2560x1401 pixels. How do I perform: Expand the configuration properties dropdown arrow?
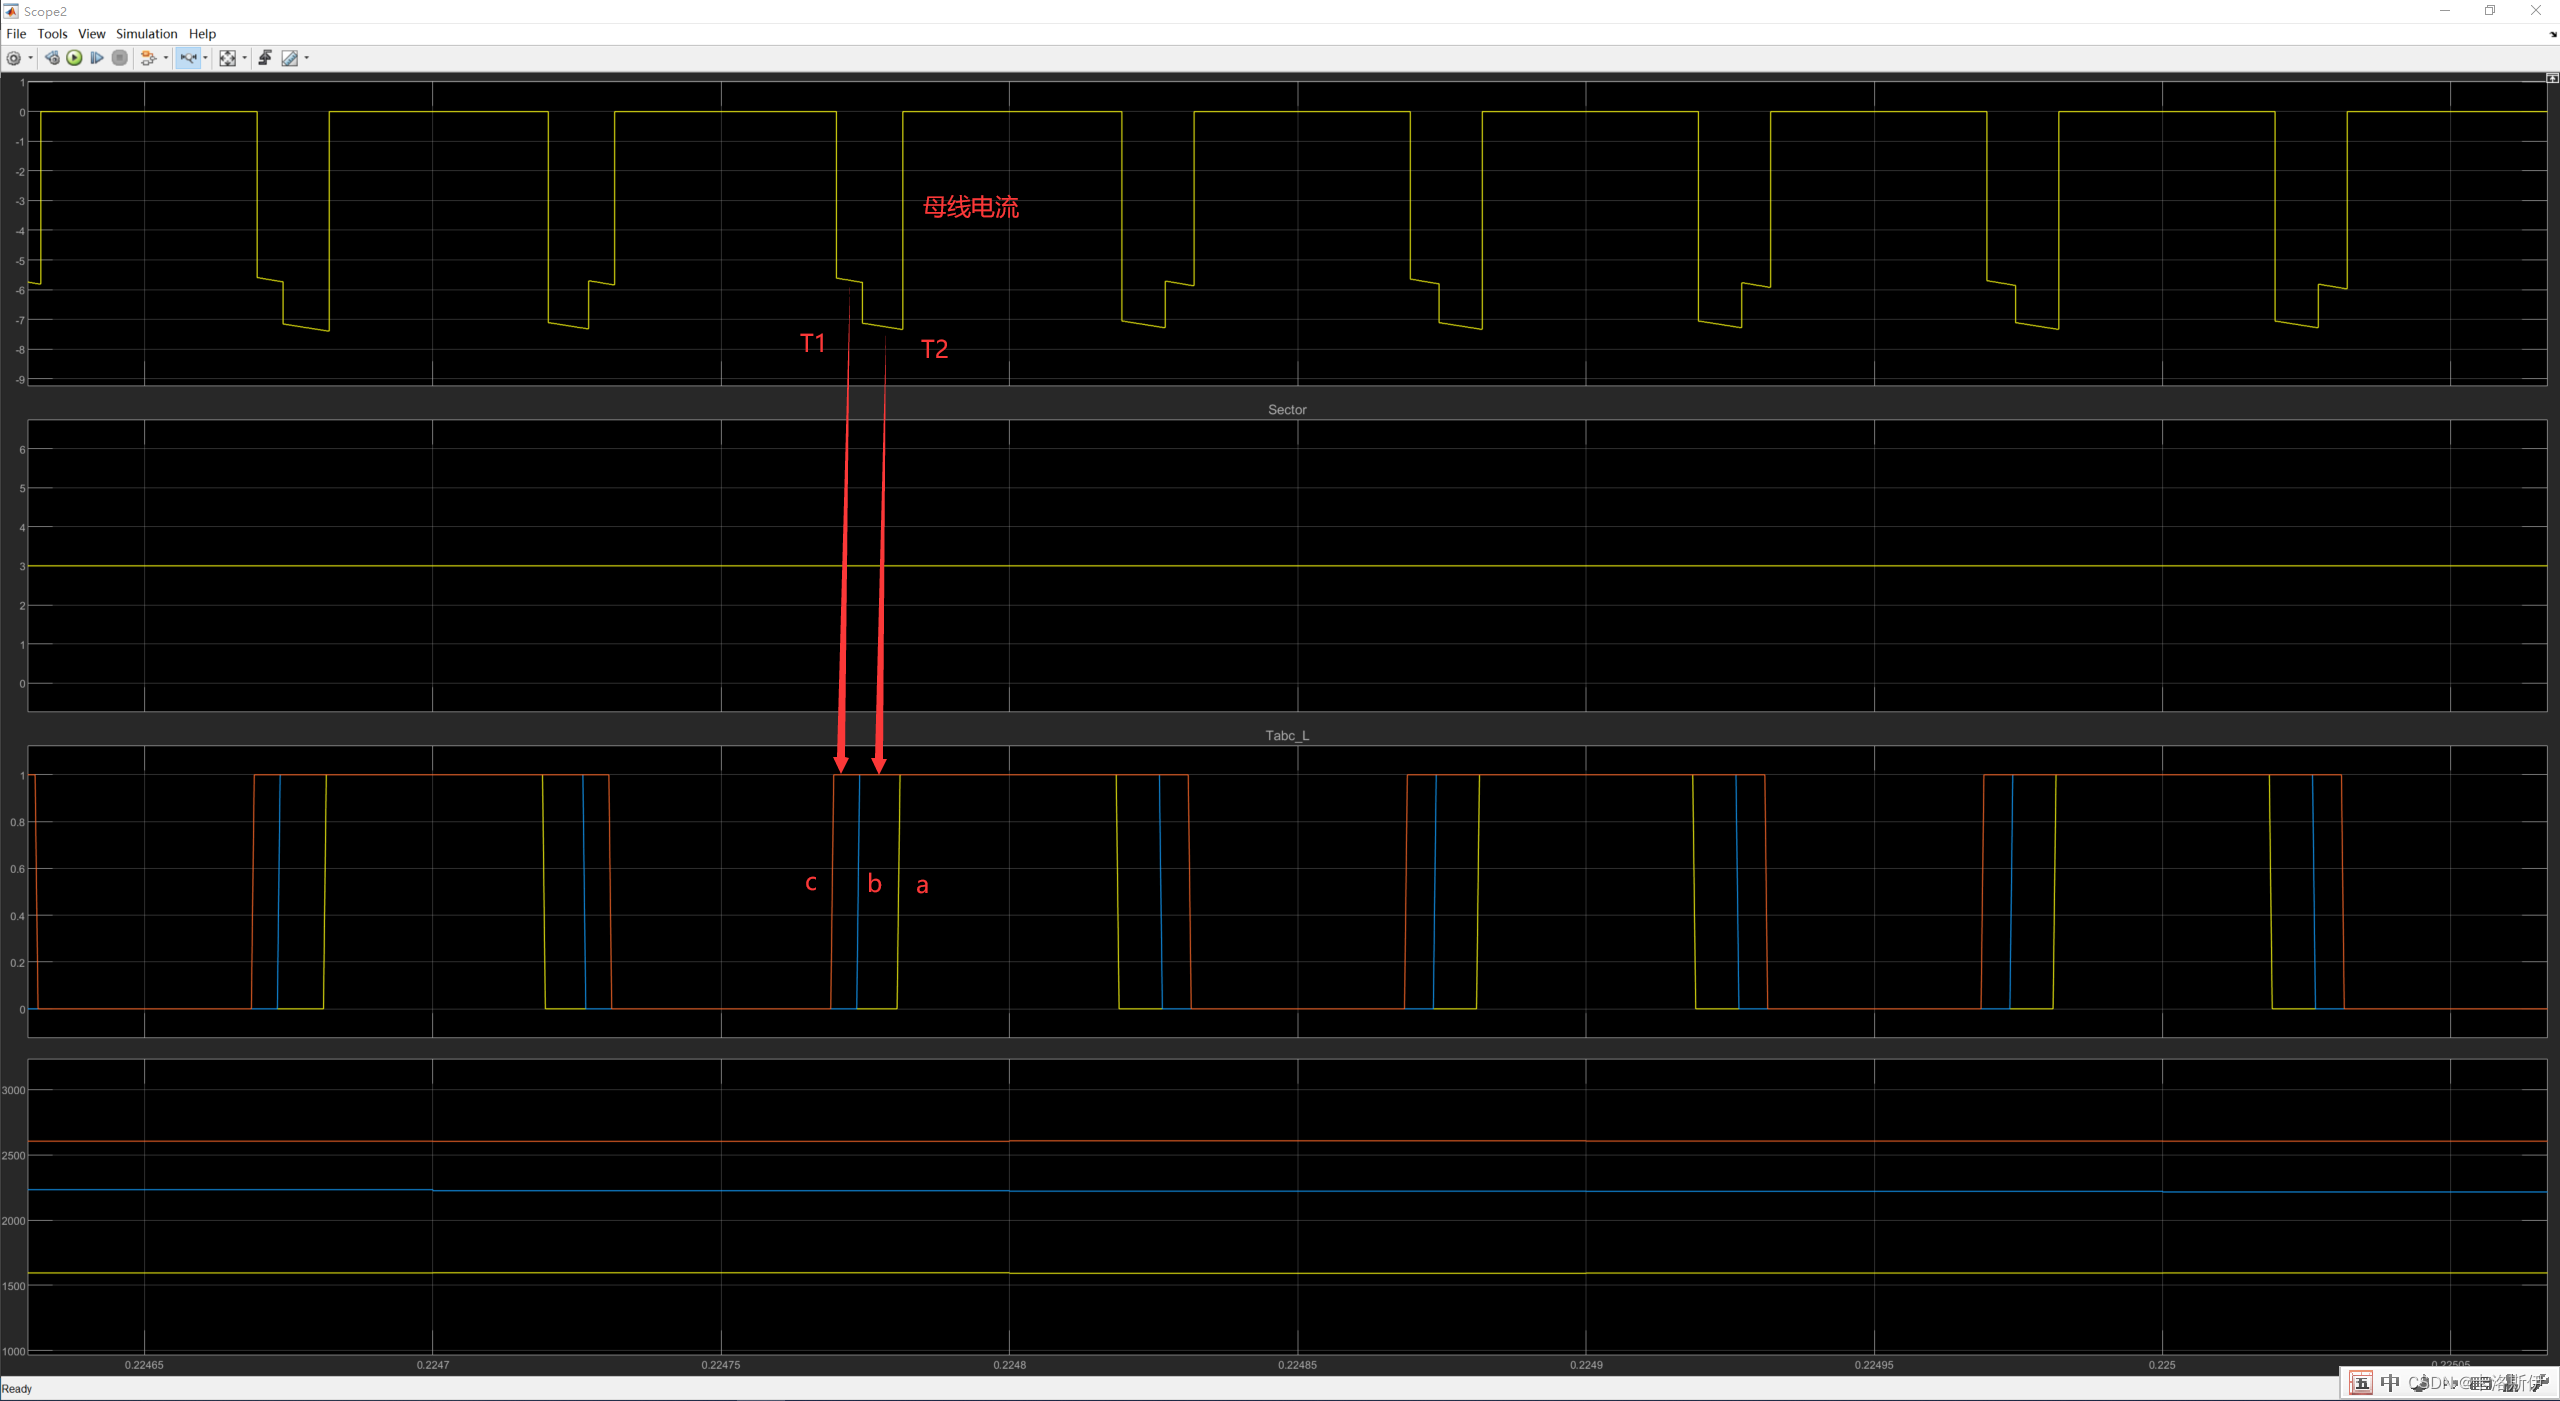coord(31,58)
